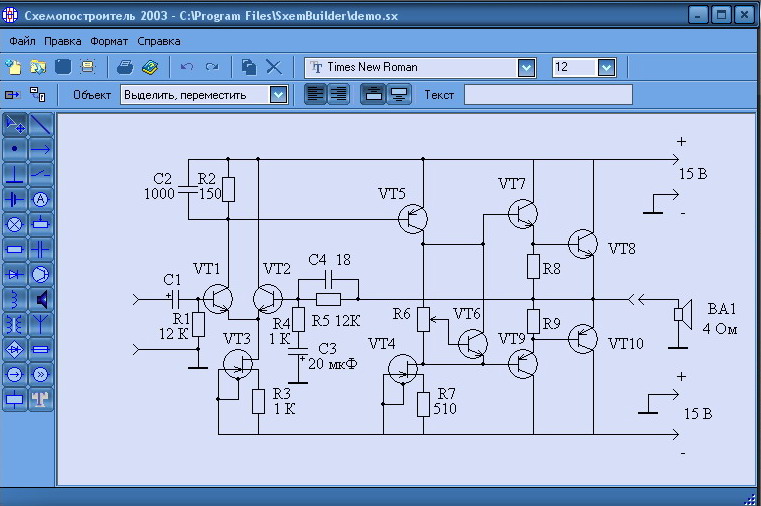
Task: Expand the Объект mode dropdown
Action: coord(278,95)
